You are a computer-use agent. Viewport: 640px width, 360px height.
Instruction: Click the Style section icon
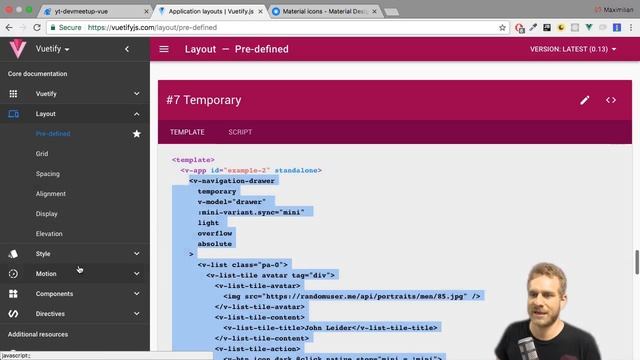[x=13, y=254]
